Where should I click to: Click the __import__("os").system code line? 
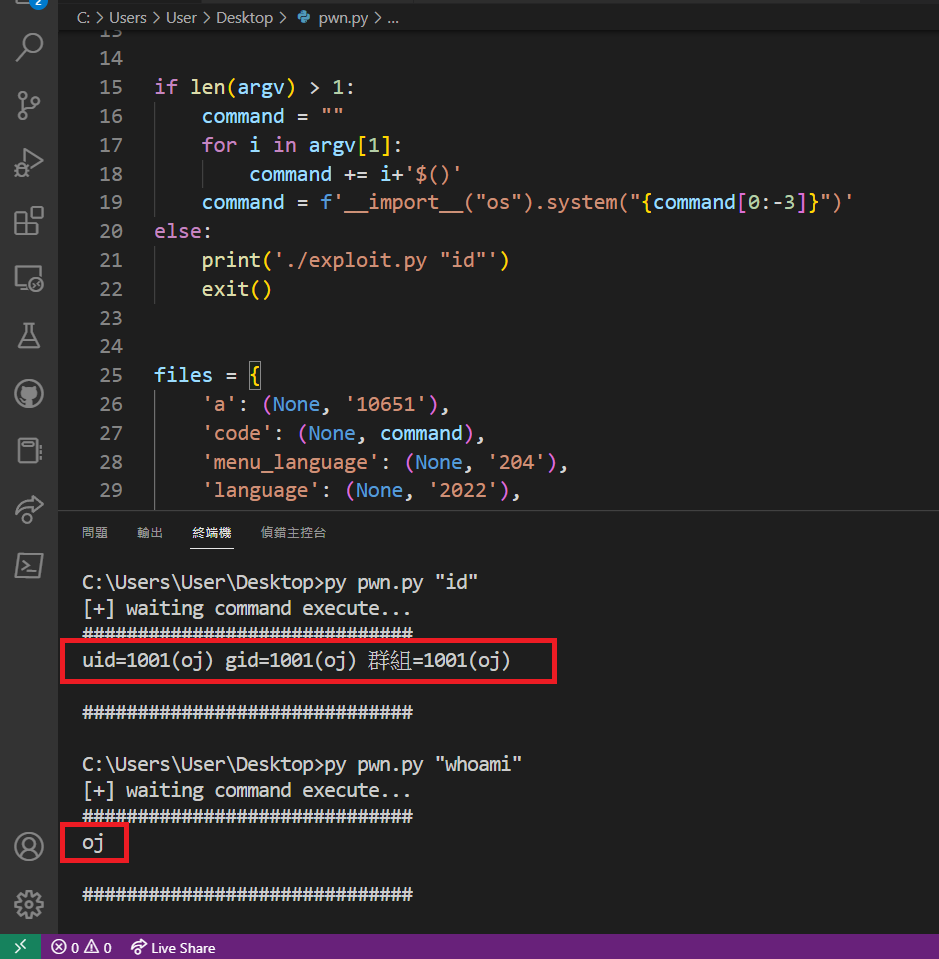pos(527,202)
